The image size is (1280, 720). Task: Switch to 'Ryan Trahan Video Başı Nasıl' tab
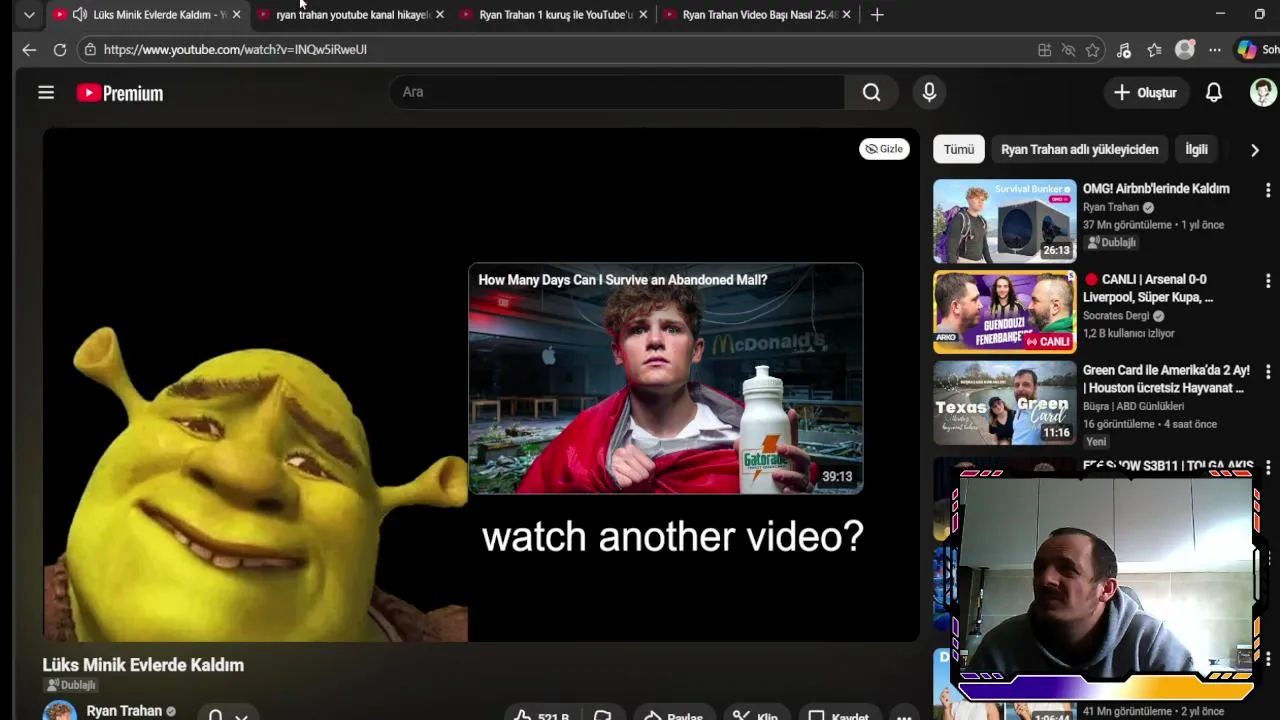click(757, 15)
